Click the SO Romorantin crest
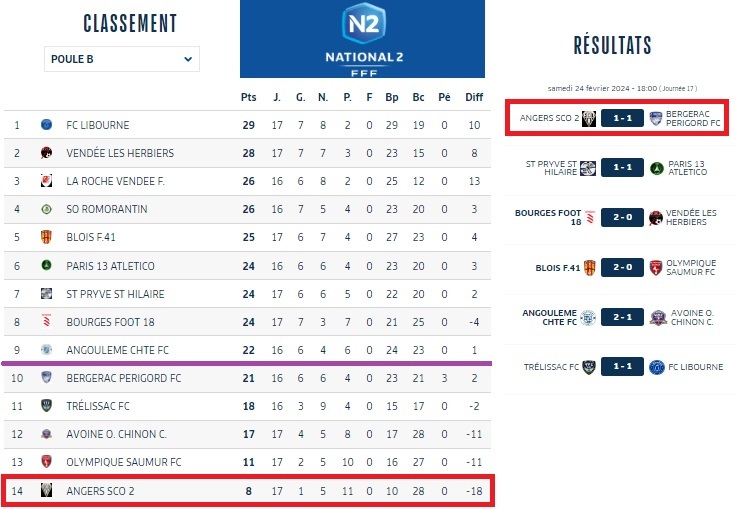 click(46, 209)
